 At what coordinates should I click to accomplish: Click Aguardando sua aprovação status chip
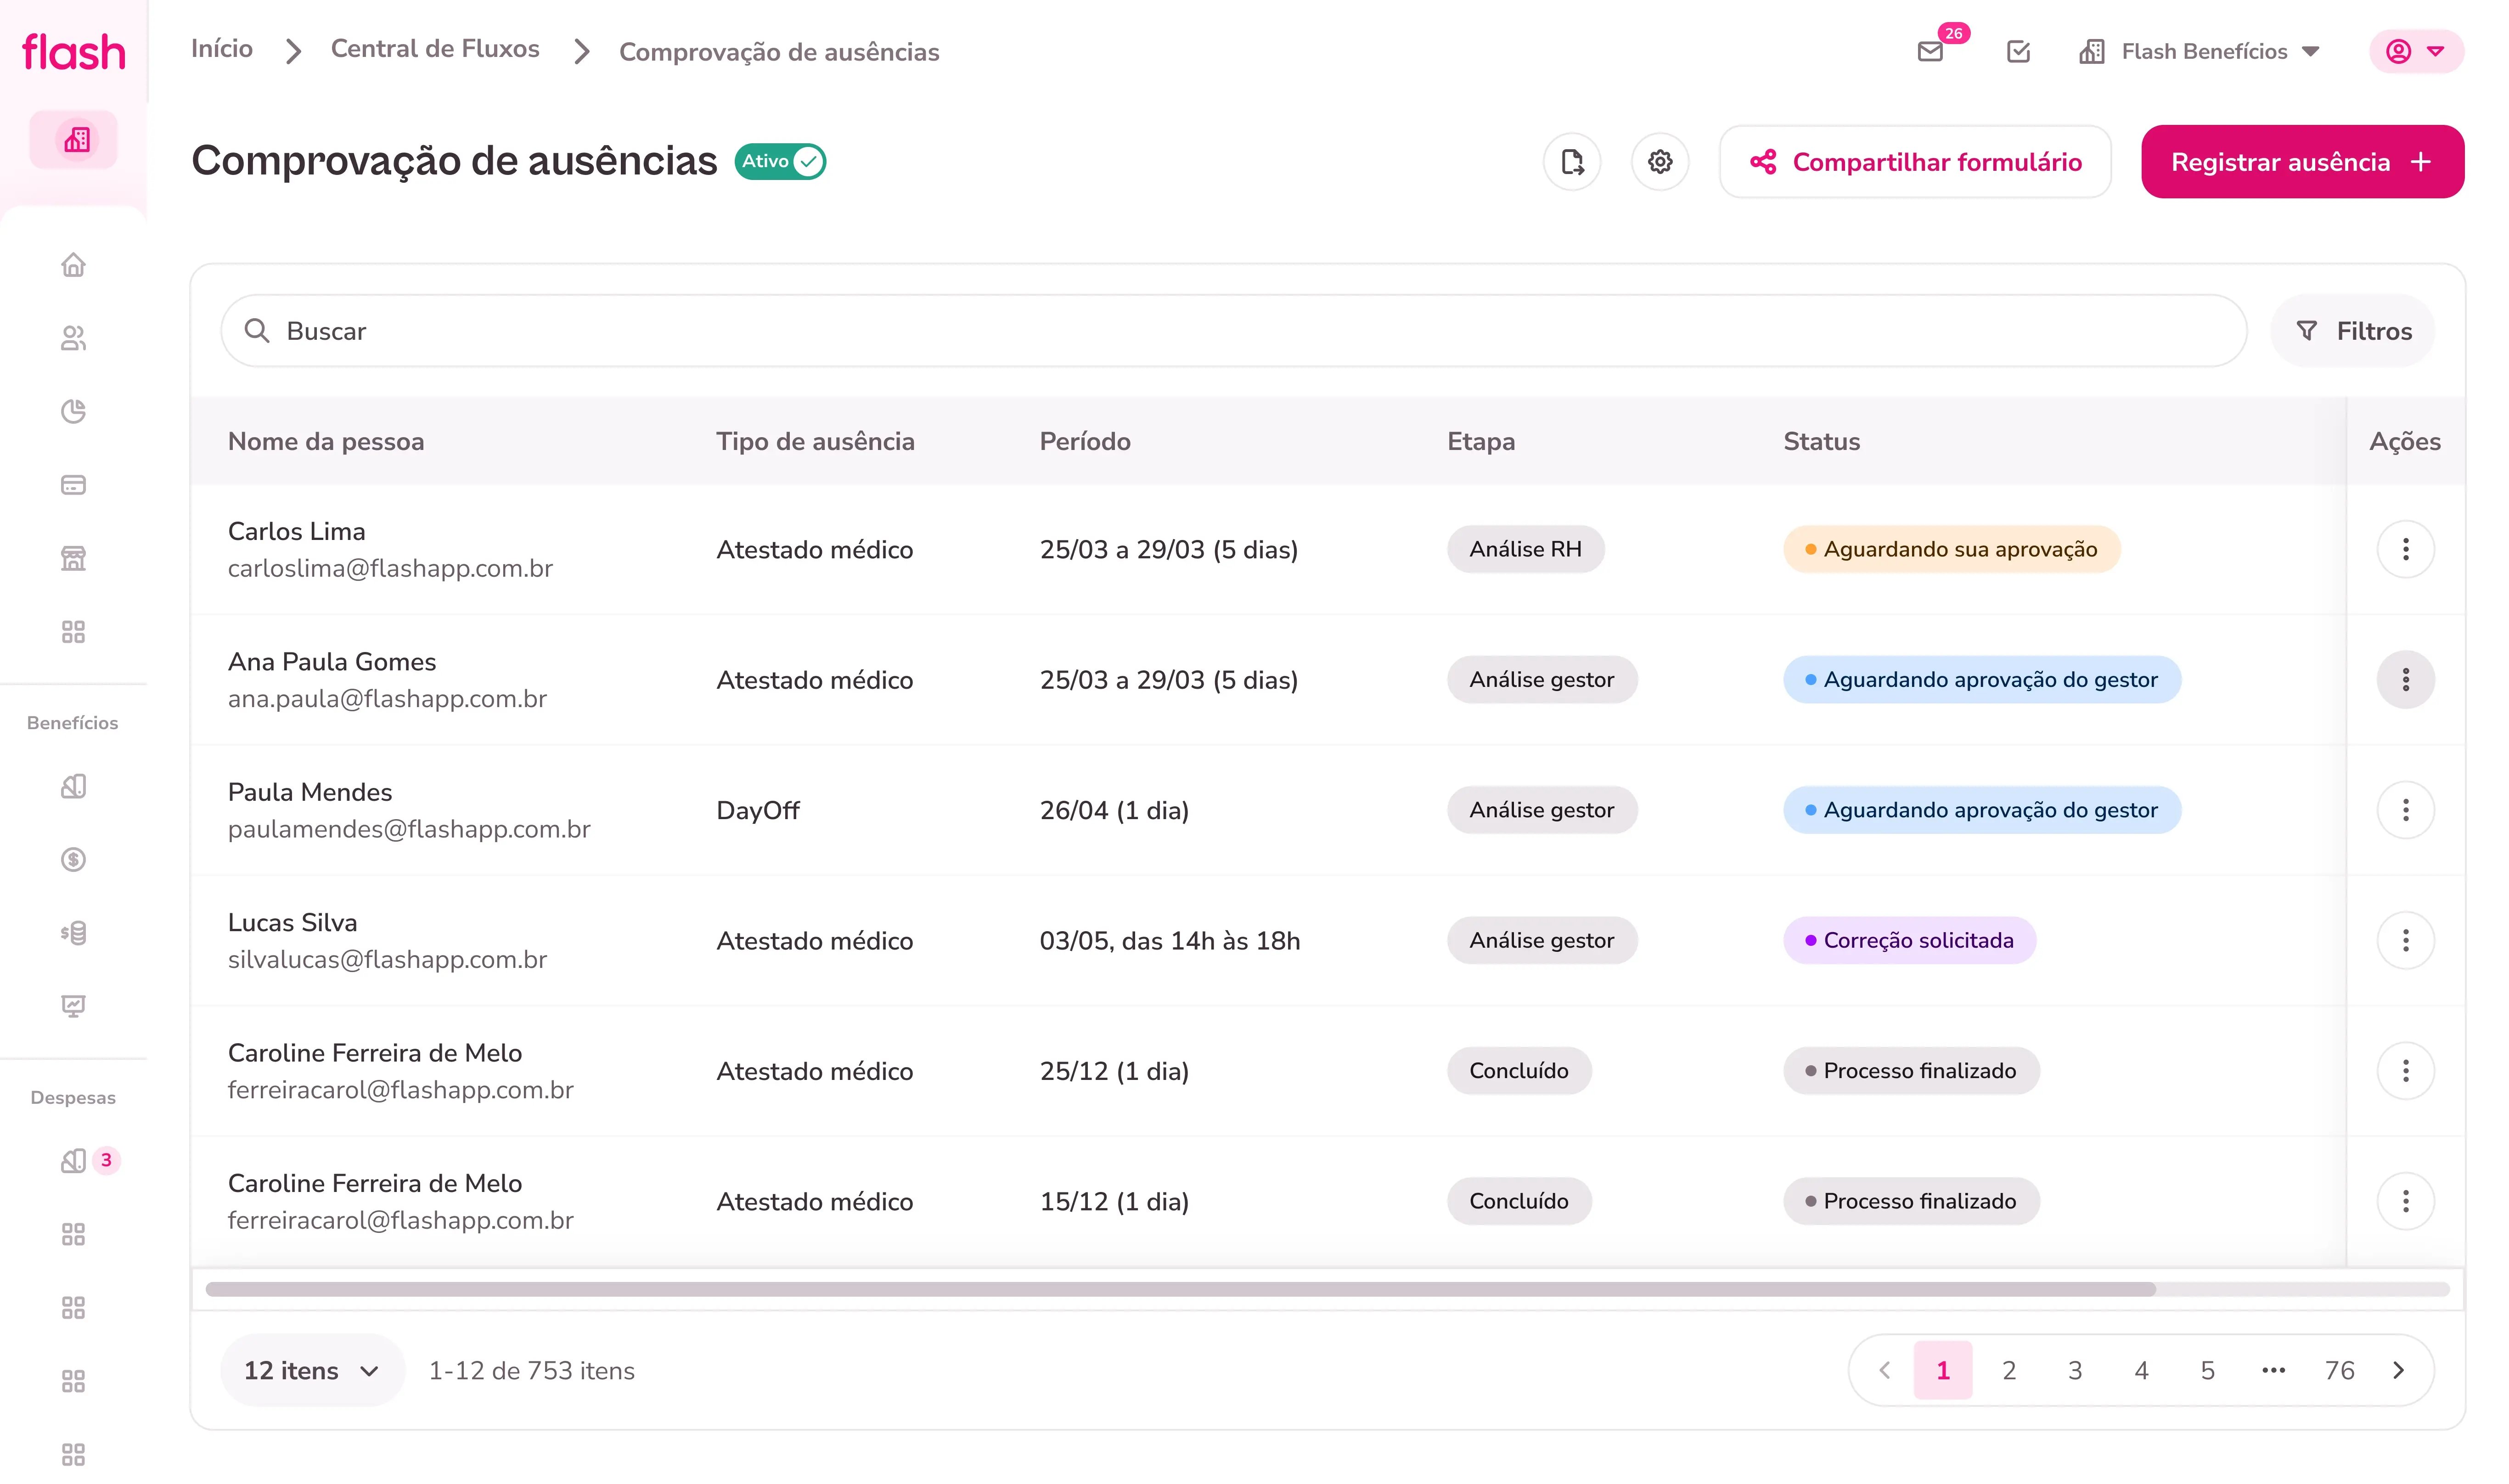pos(1951,549)
